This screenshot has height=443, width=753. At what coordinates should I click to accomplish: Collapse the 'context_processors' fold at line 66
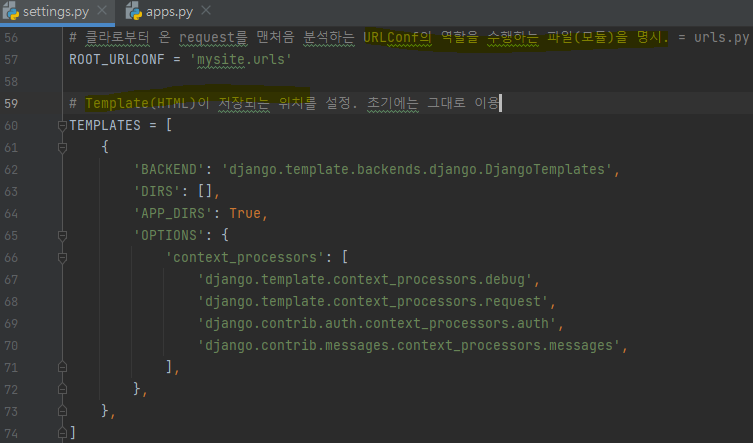tap(62, 258)
